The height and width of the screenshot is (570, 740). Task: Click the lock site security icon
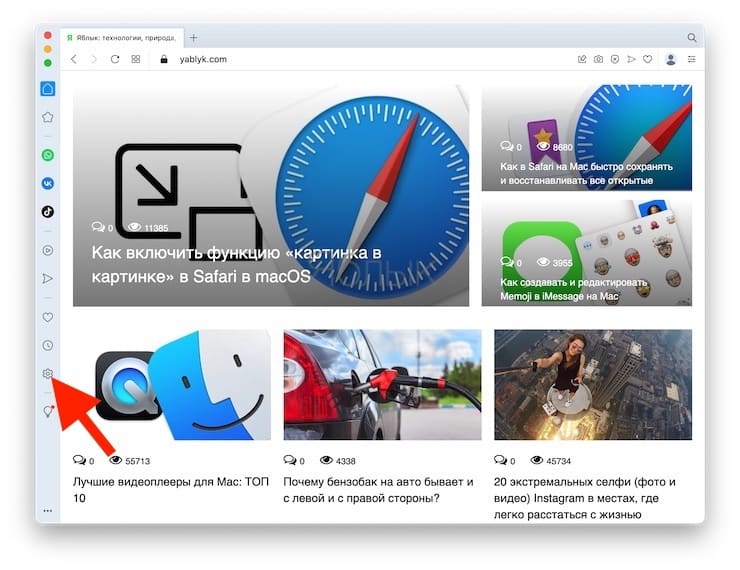pos(164,59)
